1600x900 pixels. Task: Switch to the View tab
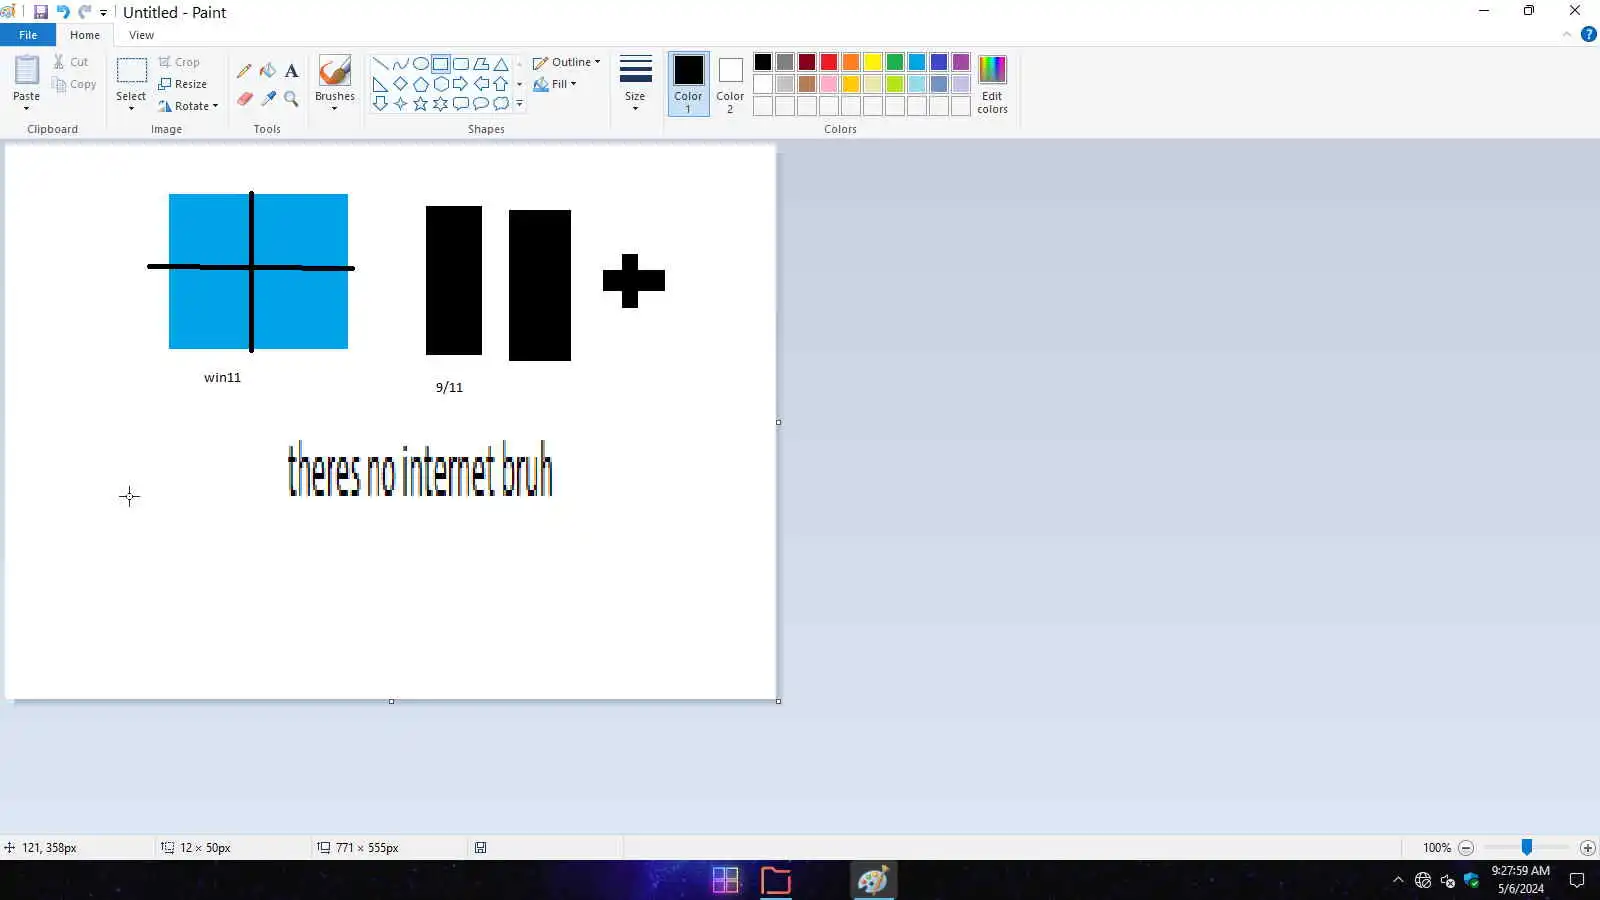(x=141, y=35)
